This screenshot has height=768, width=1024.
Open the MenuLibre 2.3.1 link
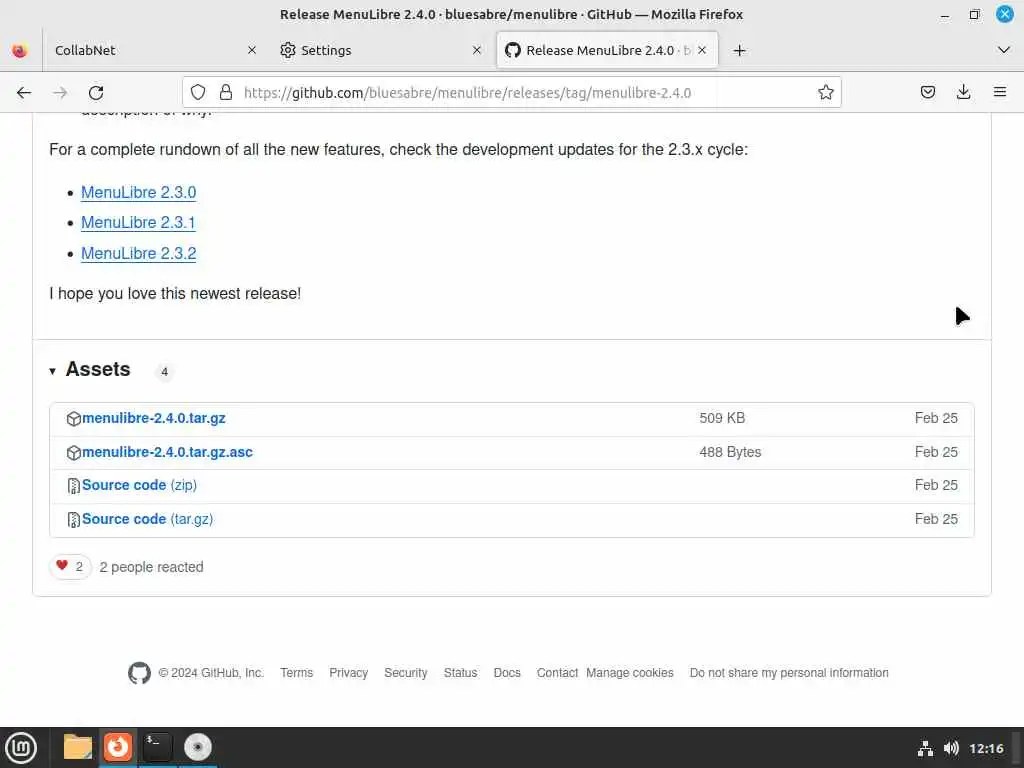138,223
